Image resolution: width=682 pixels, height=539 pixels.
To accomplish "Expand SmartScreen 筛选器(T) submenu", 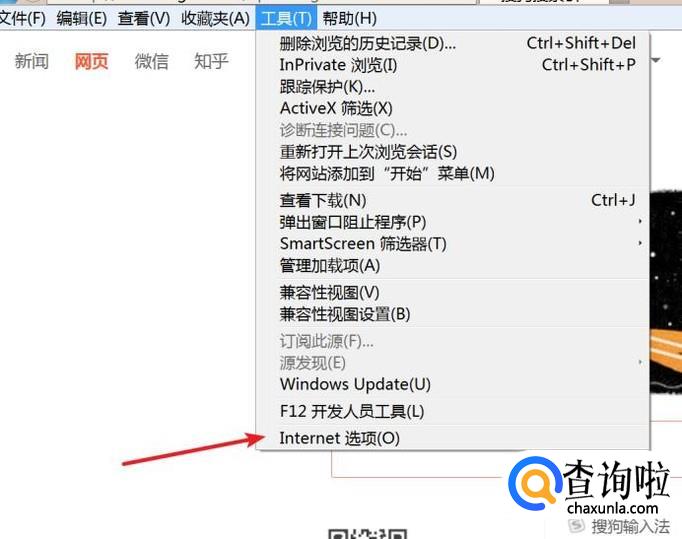I will pyautogui.click(x=453, y=244).
